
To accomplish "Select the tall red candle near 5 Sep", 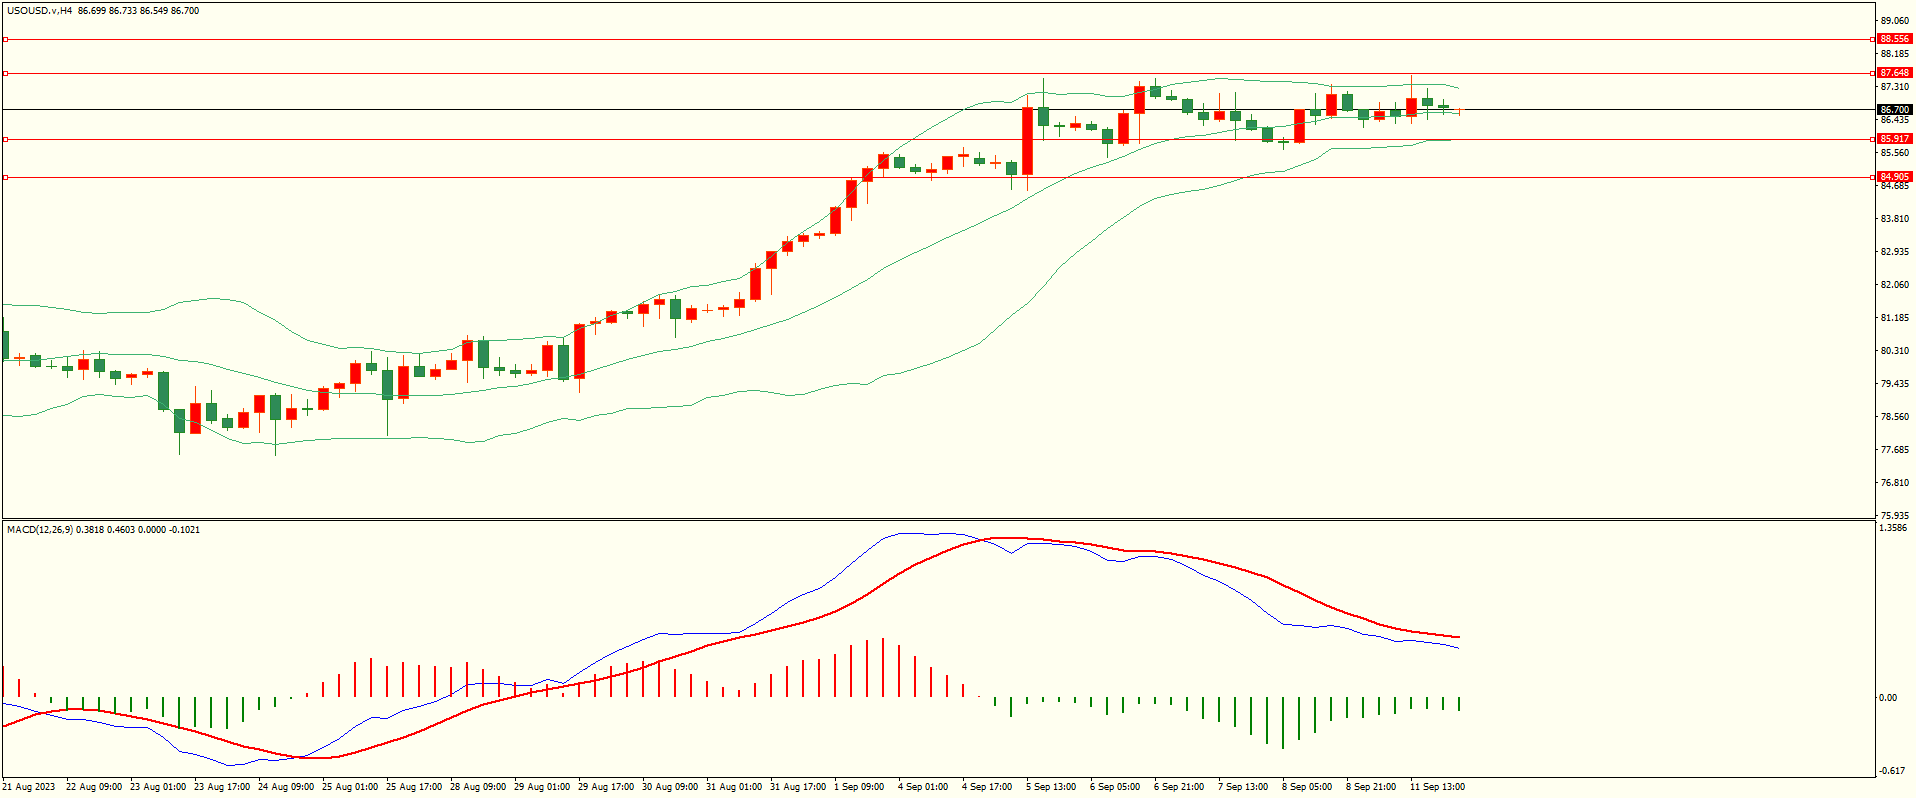I will pos(1027,141).
